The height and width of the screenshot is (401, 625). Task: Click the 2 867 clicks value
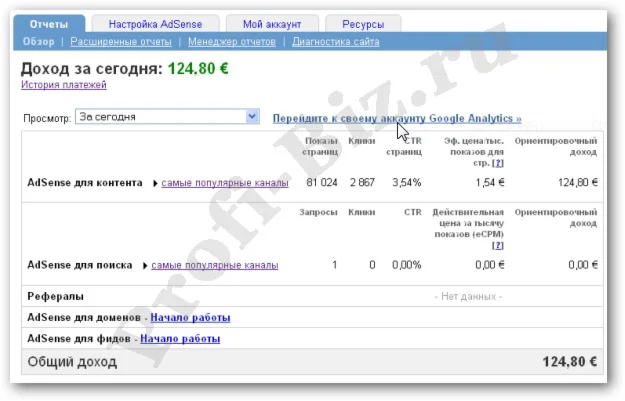(x=362, y=183)
